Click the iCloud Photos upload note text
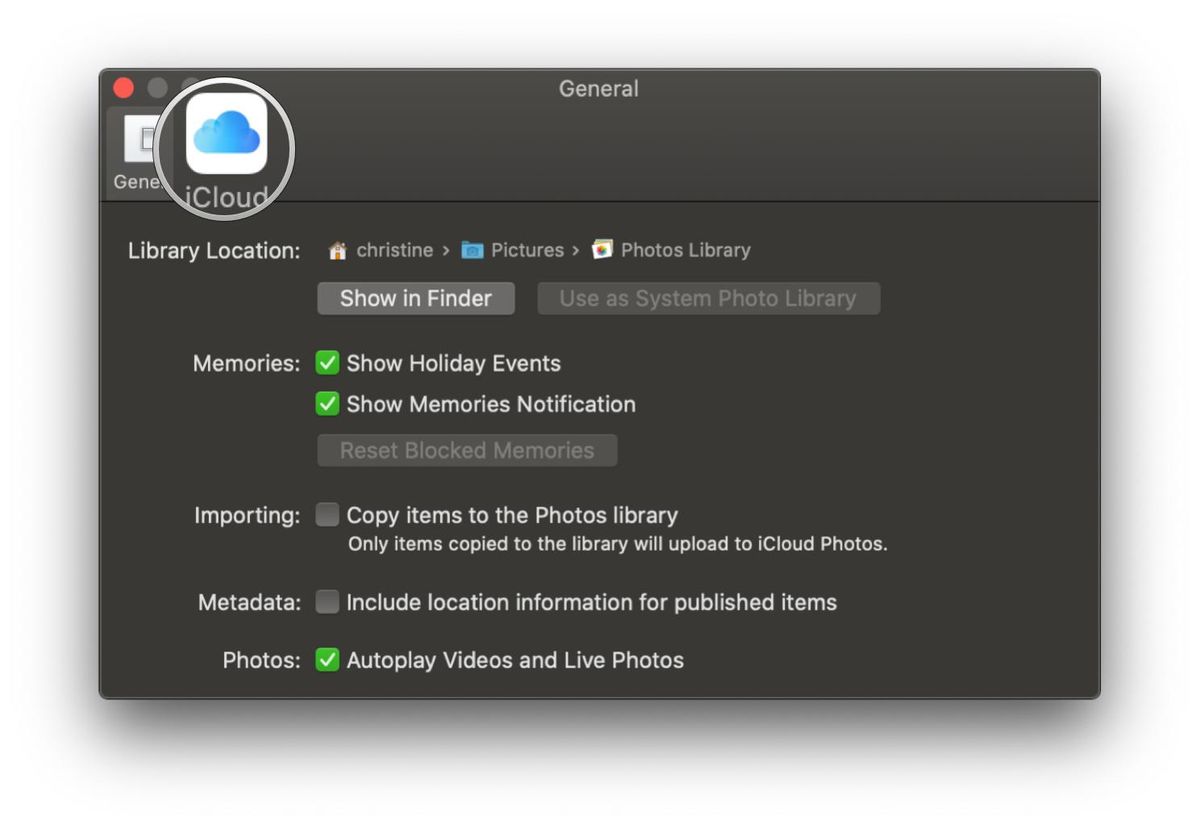 point(617,545)
